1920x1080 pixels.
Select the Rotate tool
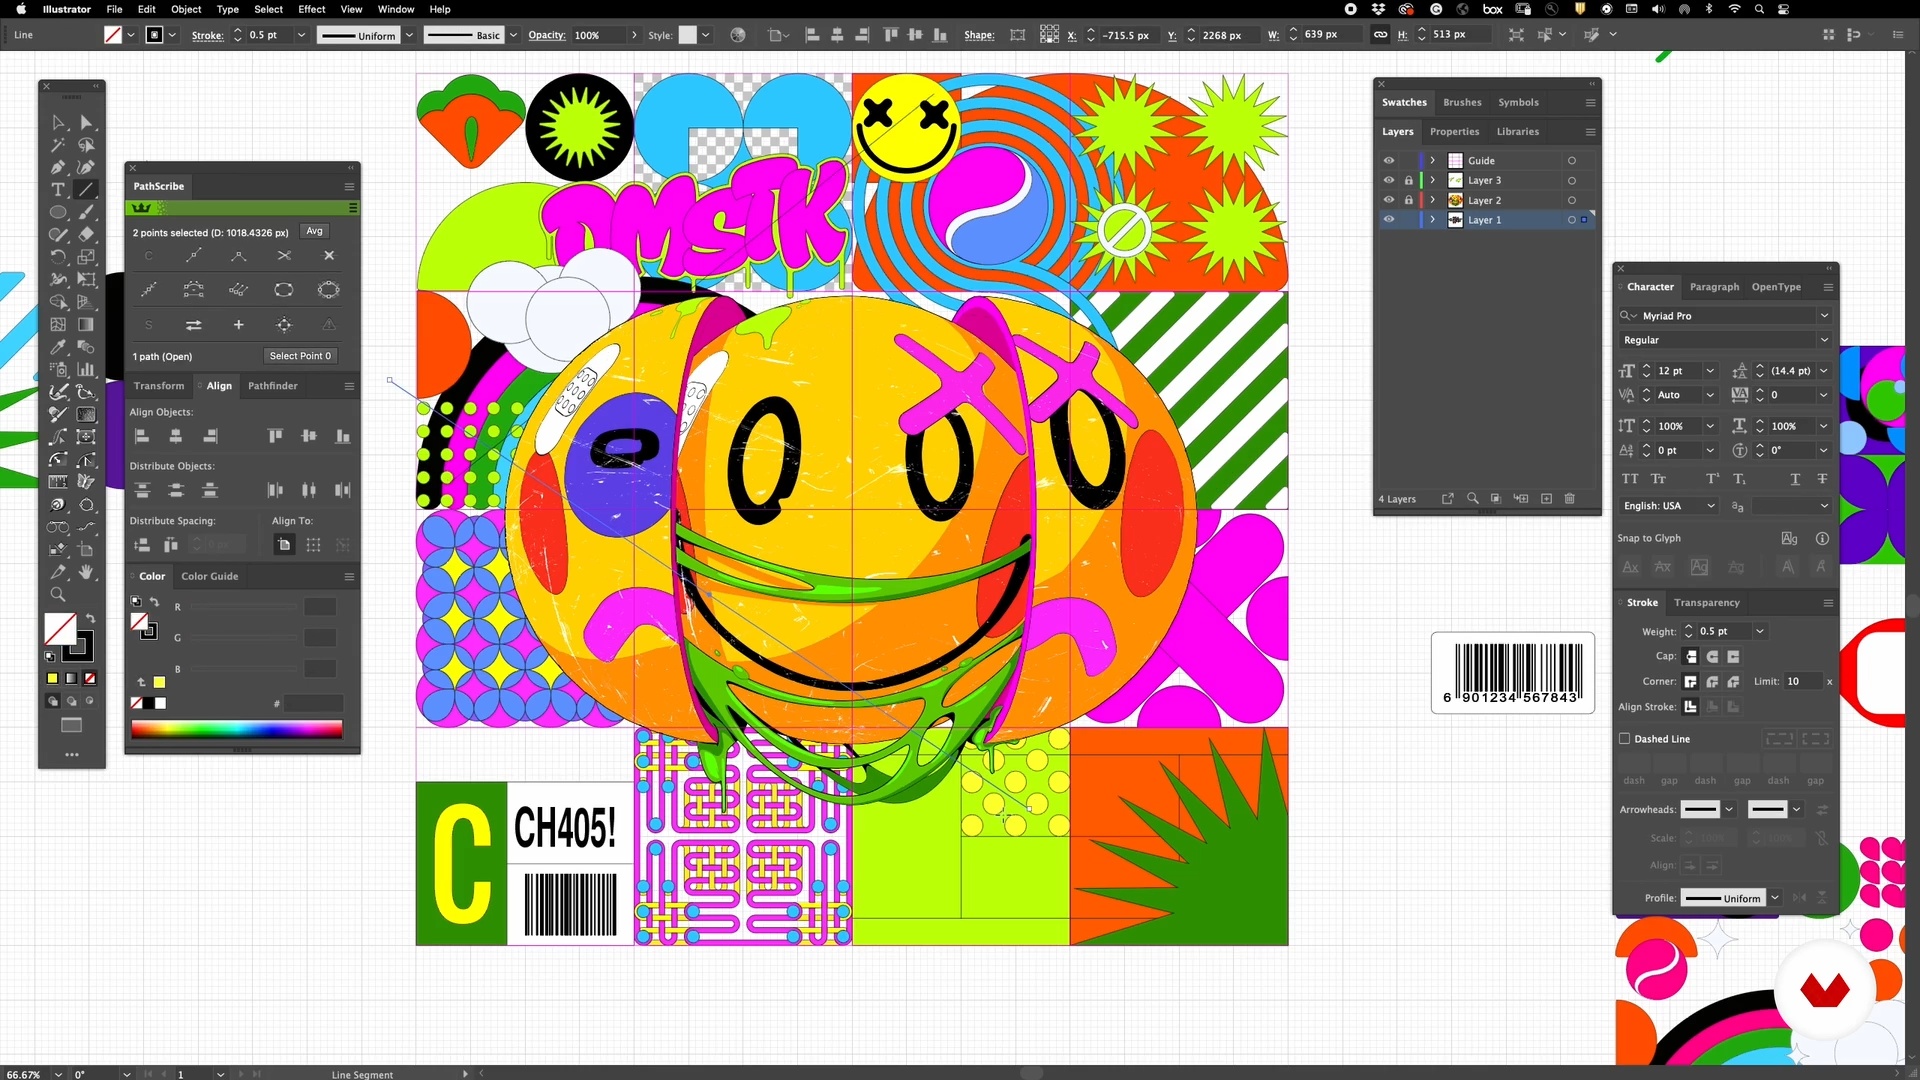coord(58,257)
